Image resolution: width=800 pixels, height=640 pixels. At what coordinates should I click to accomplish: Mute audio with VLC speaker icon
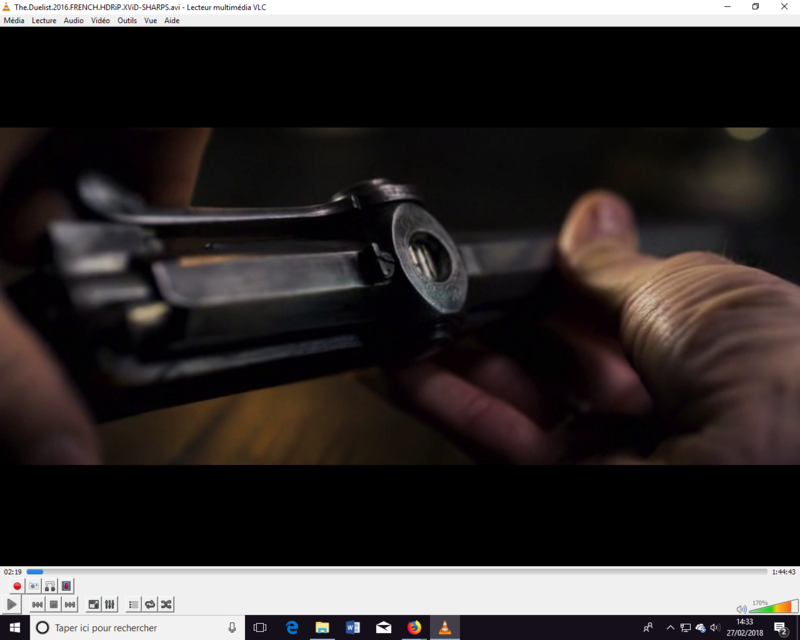point(741,608)
